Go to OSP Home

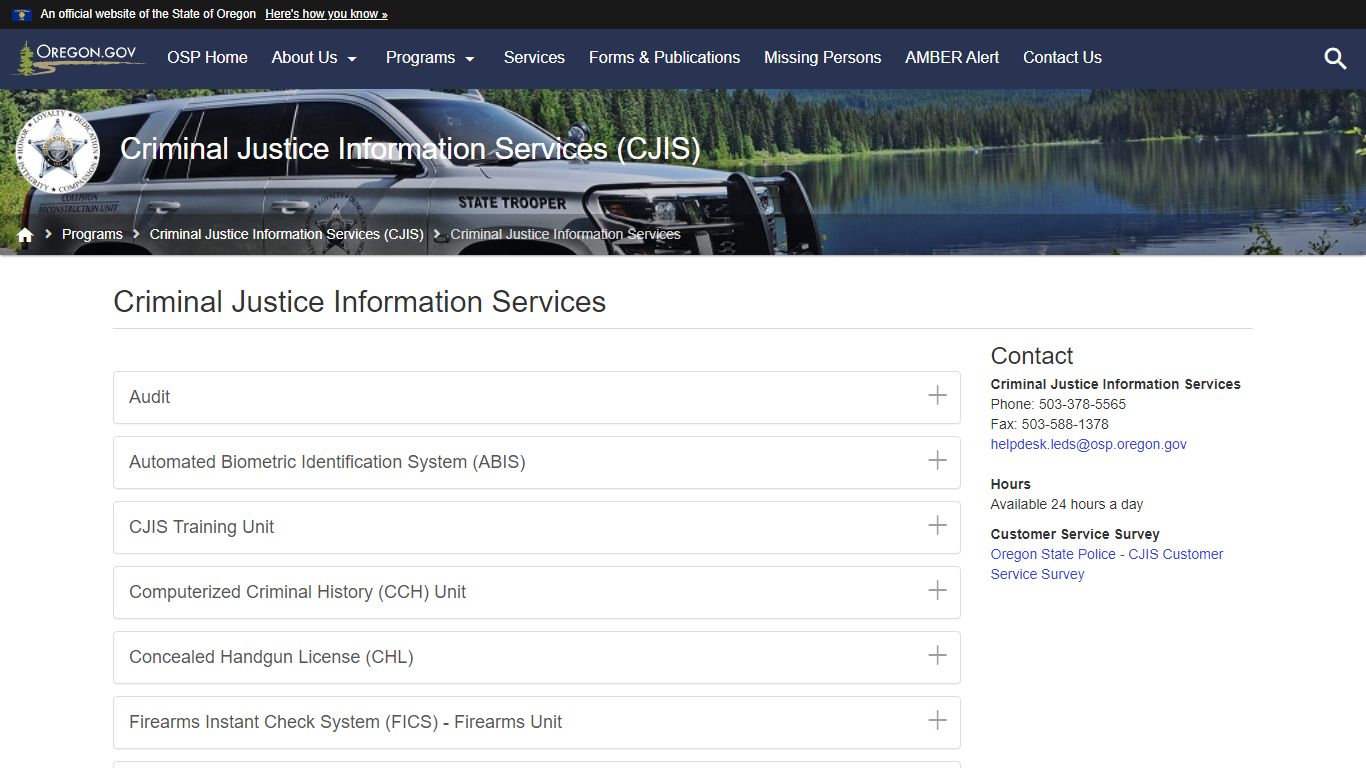pos(207,58)
